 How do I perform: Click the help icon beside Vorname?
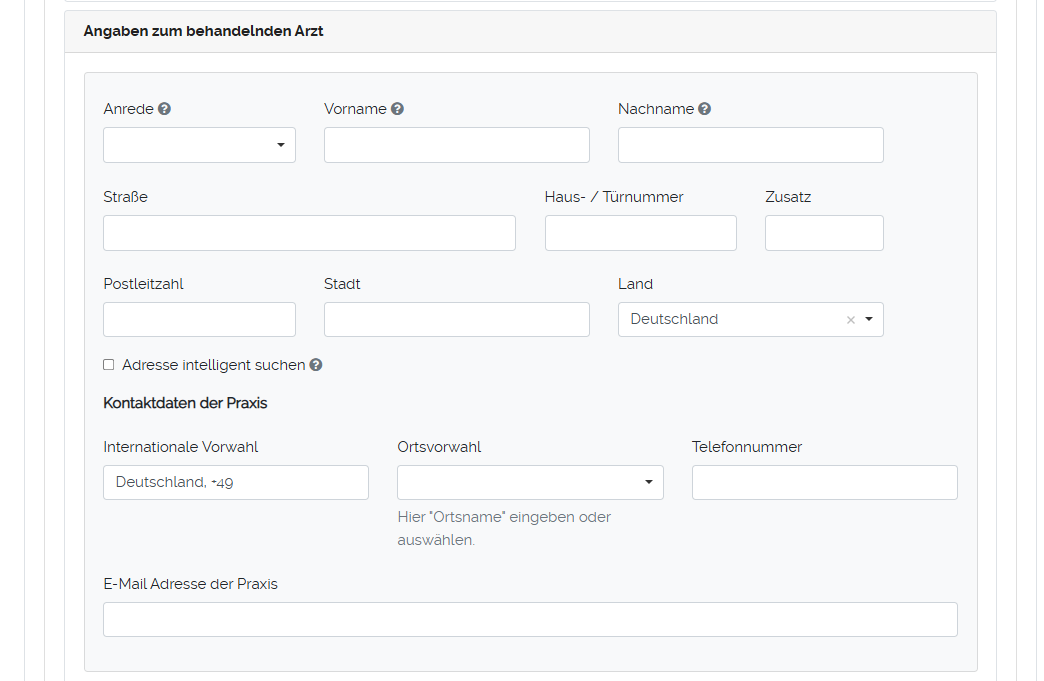[397, 109]
